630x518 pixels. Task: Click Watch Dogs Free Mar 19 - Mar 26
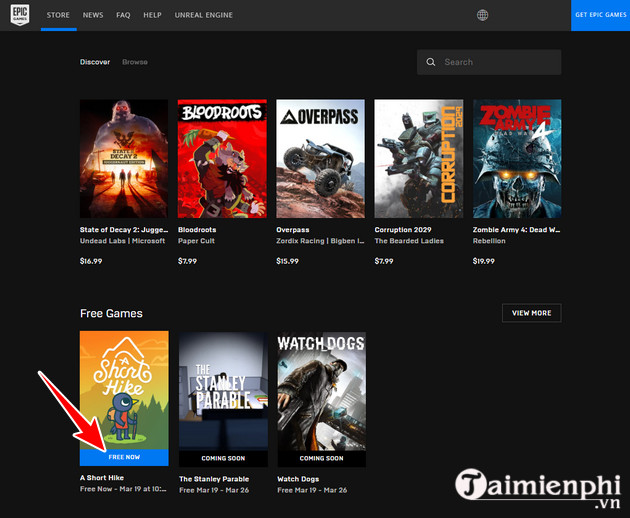pyautogui.click(x=312, y=490)
